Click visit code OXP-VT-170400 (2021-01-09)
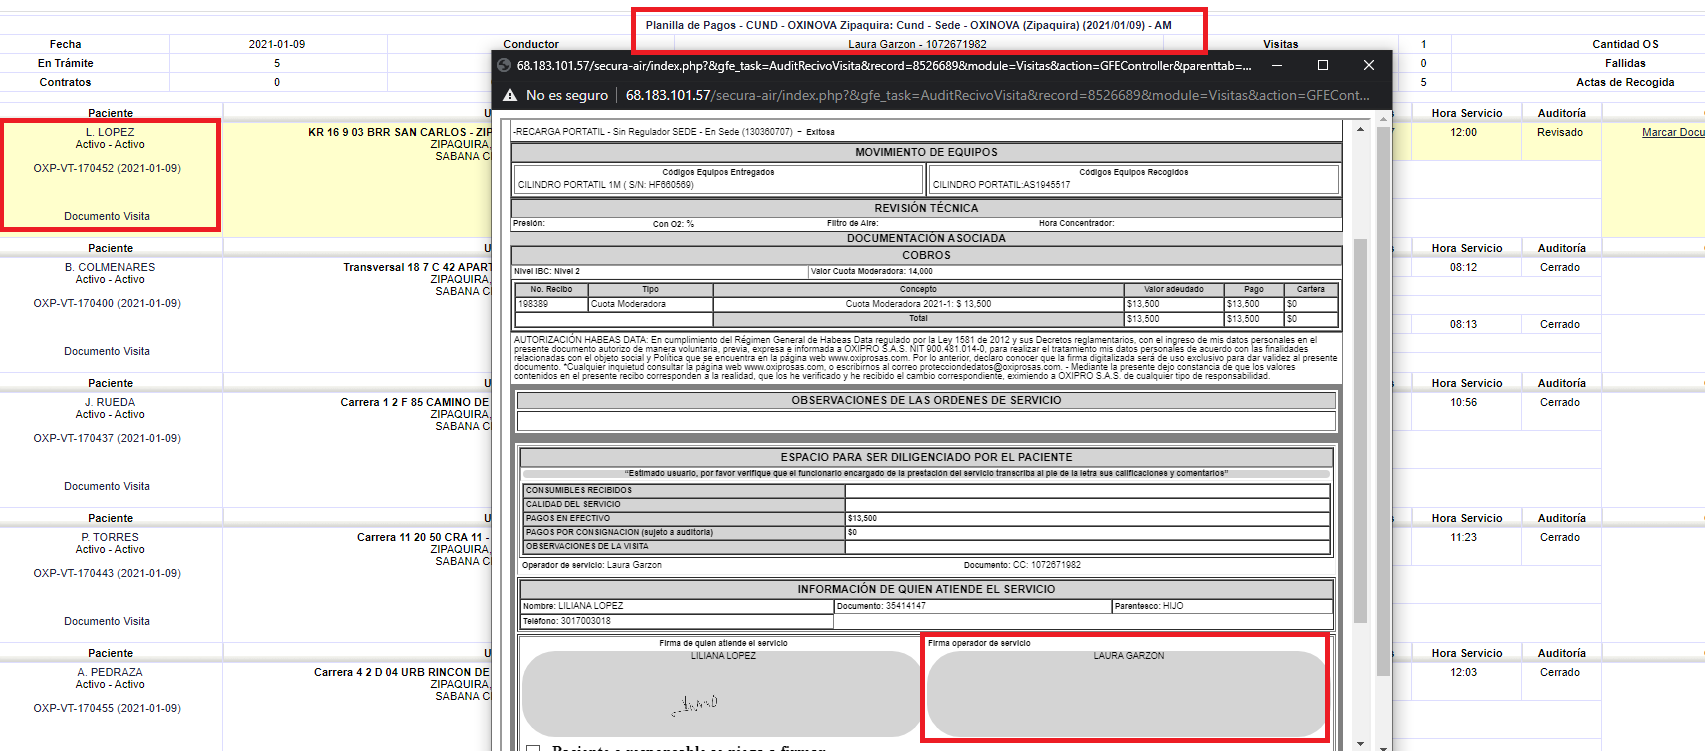Screen dimensions: 1705x751 (x=107, y=303)
